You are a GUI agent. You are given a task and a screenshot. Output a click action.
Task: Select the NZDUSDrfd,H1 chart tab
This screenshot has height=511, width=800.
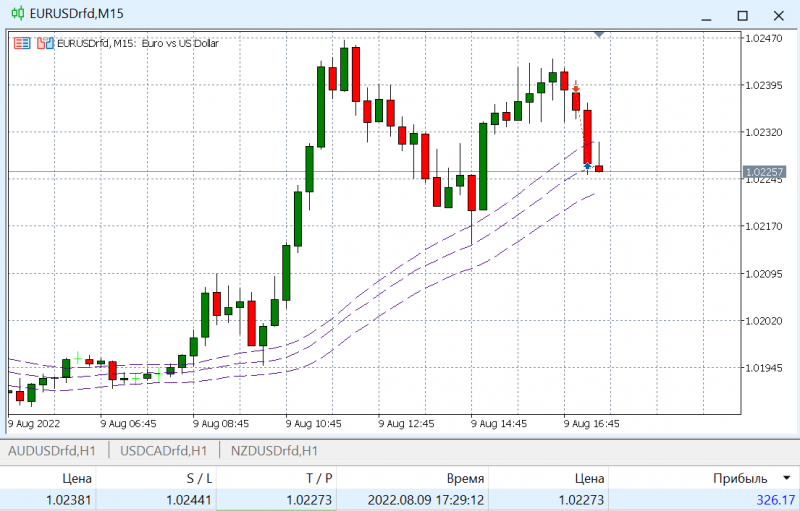point(274,451)
